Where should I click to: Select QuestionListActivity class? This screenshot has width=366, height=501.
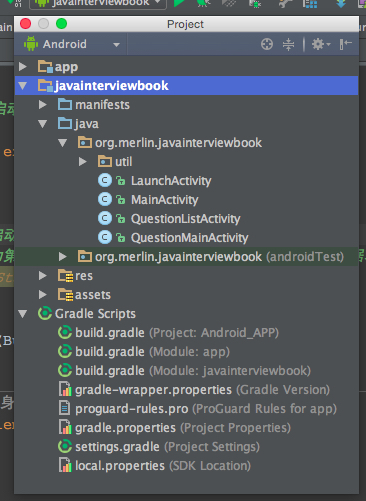[x=185, y=219]
